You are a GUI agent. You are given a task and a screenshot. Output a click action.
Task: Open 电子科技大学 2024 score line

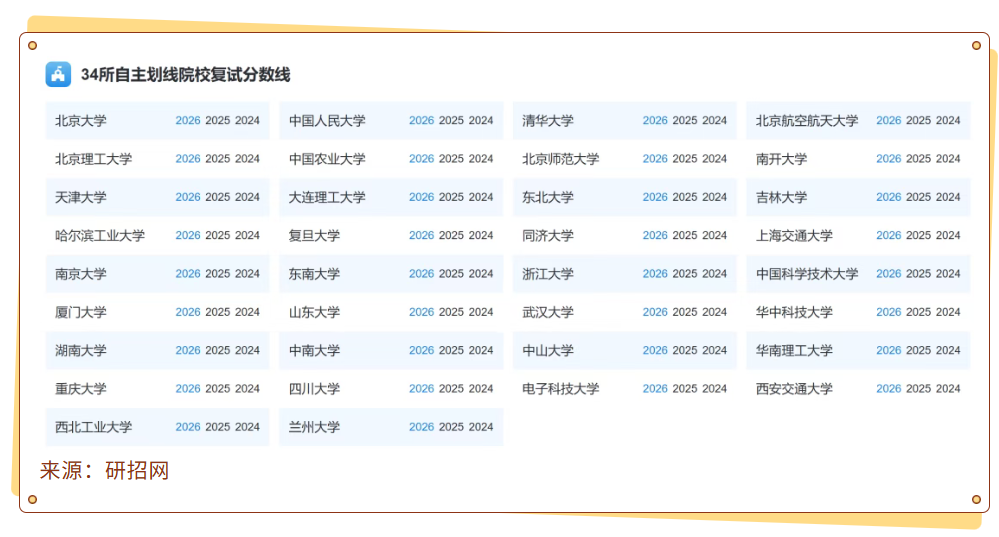tap(714, 388)
